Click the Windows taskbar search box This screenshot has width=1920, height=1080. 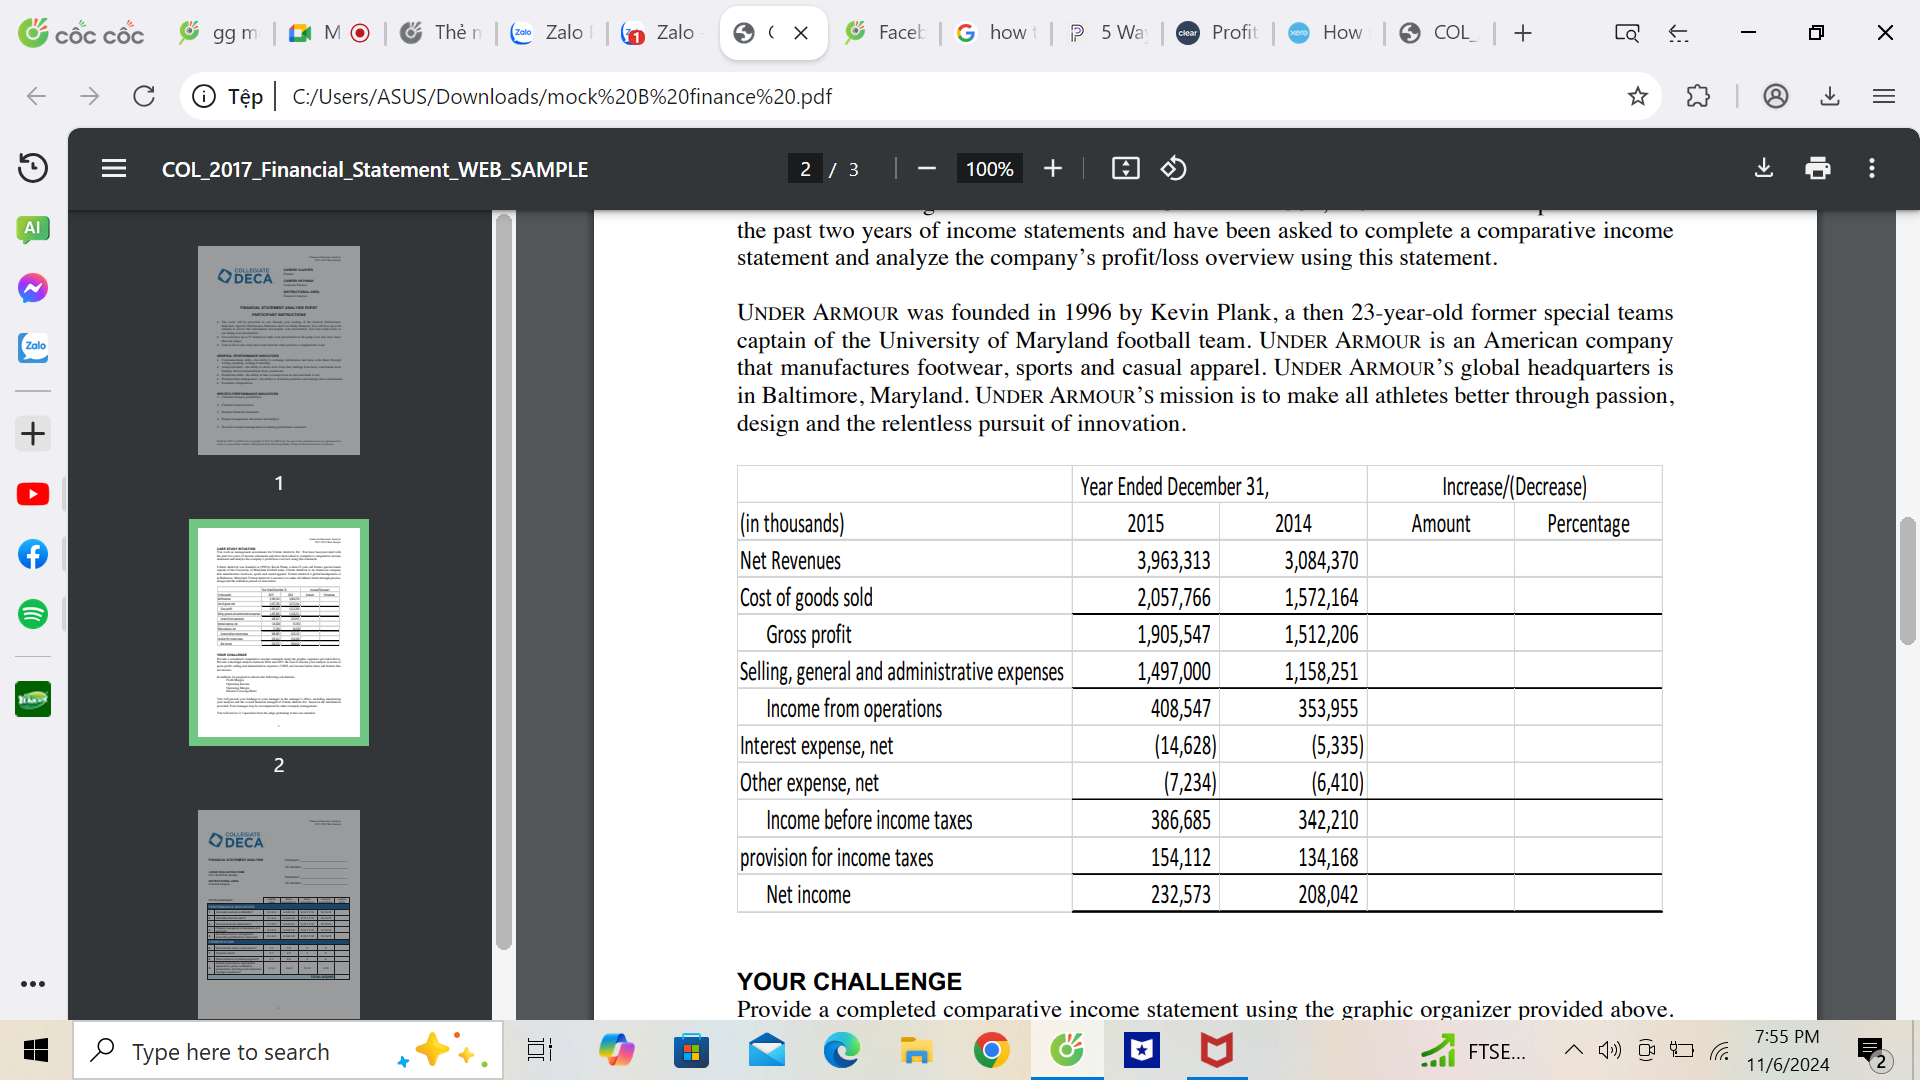click(x=288, y=1051)
